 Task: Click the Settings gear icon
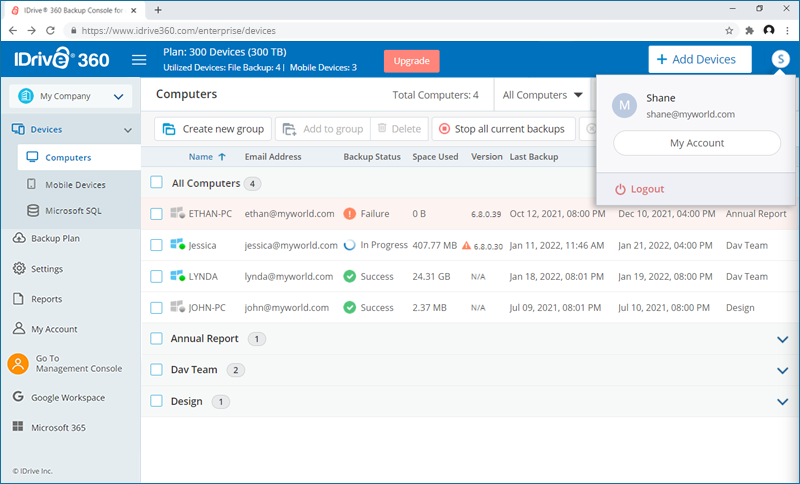[19, 268]
